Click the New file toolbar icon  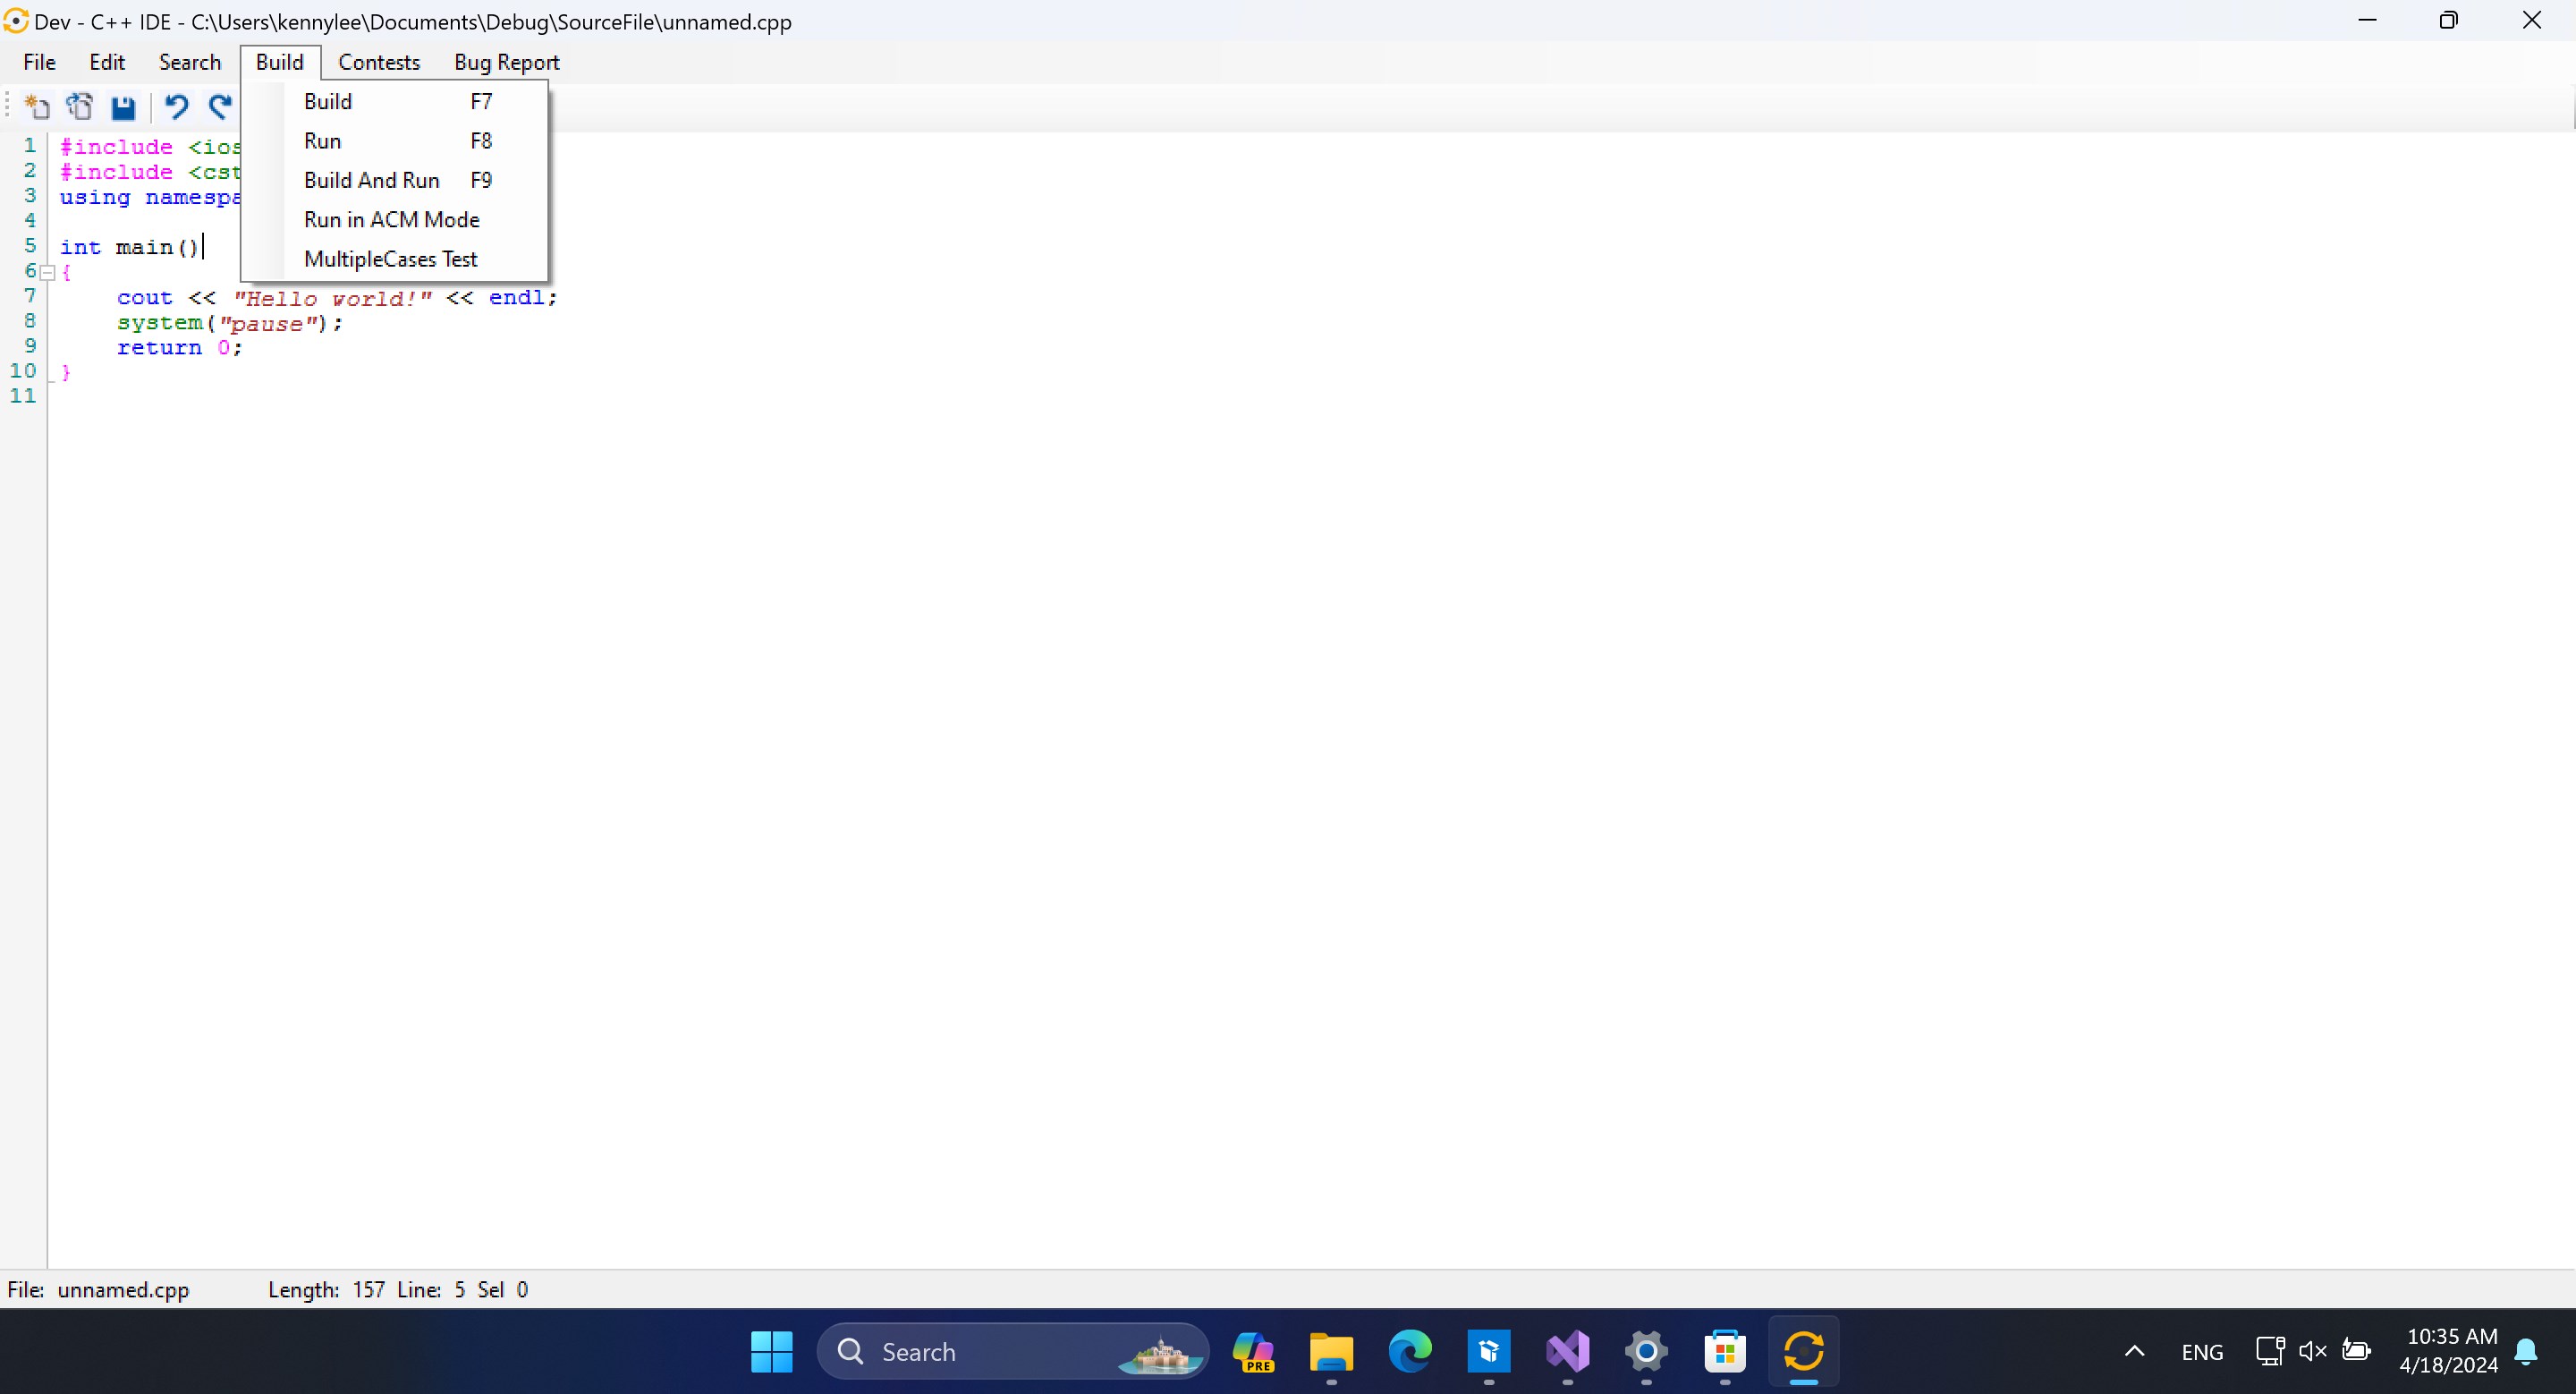[37, 106]
